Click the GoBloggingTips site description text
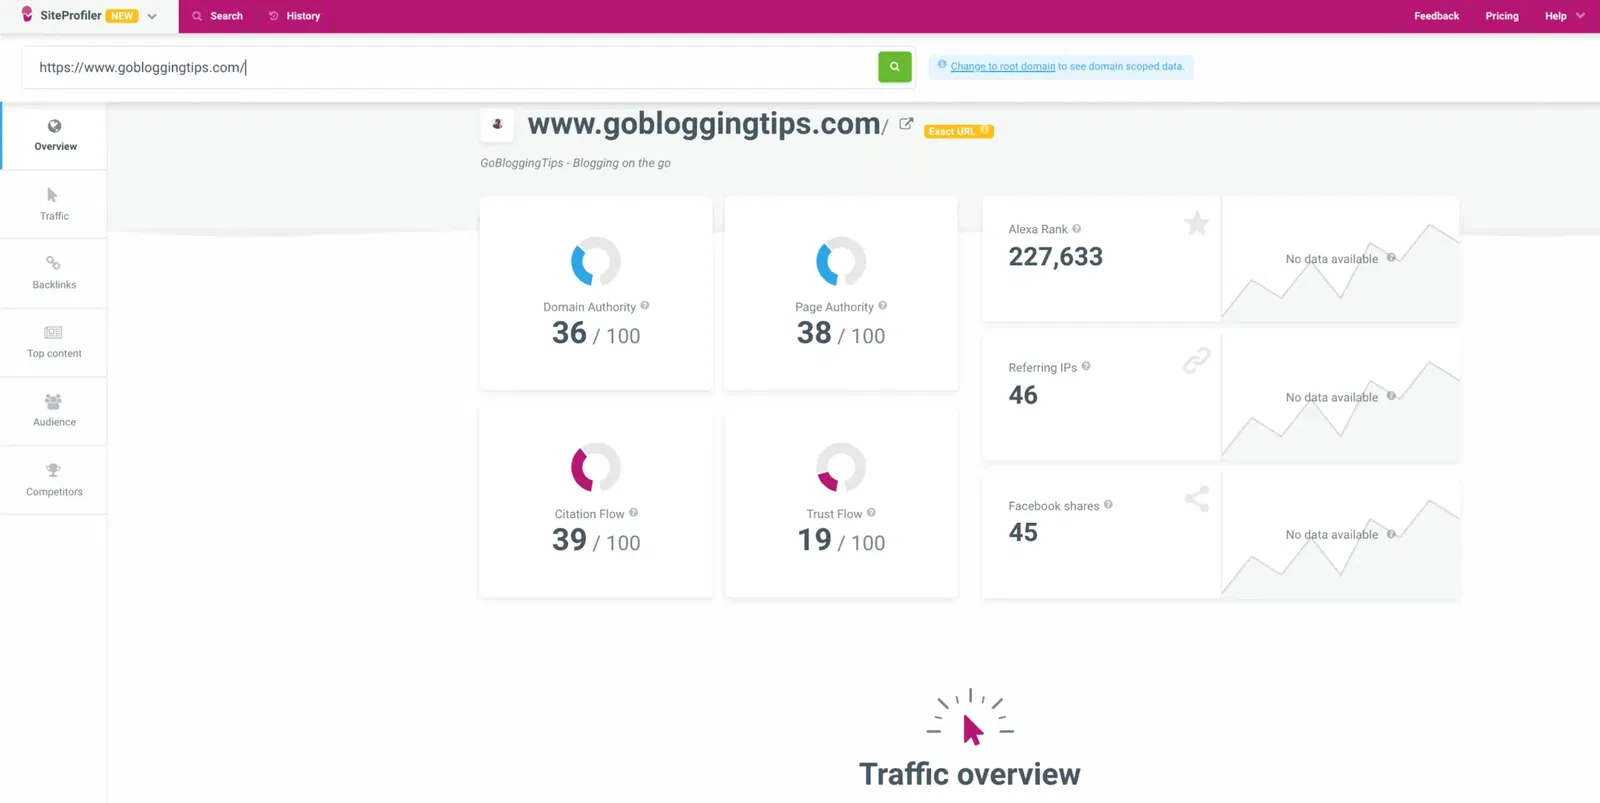Image resolution: width=1600 pixels, height=803 pixels. [575, 163]
